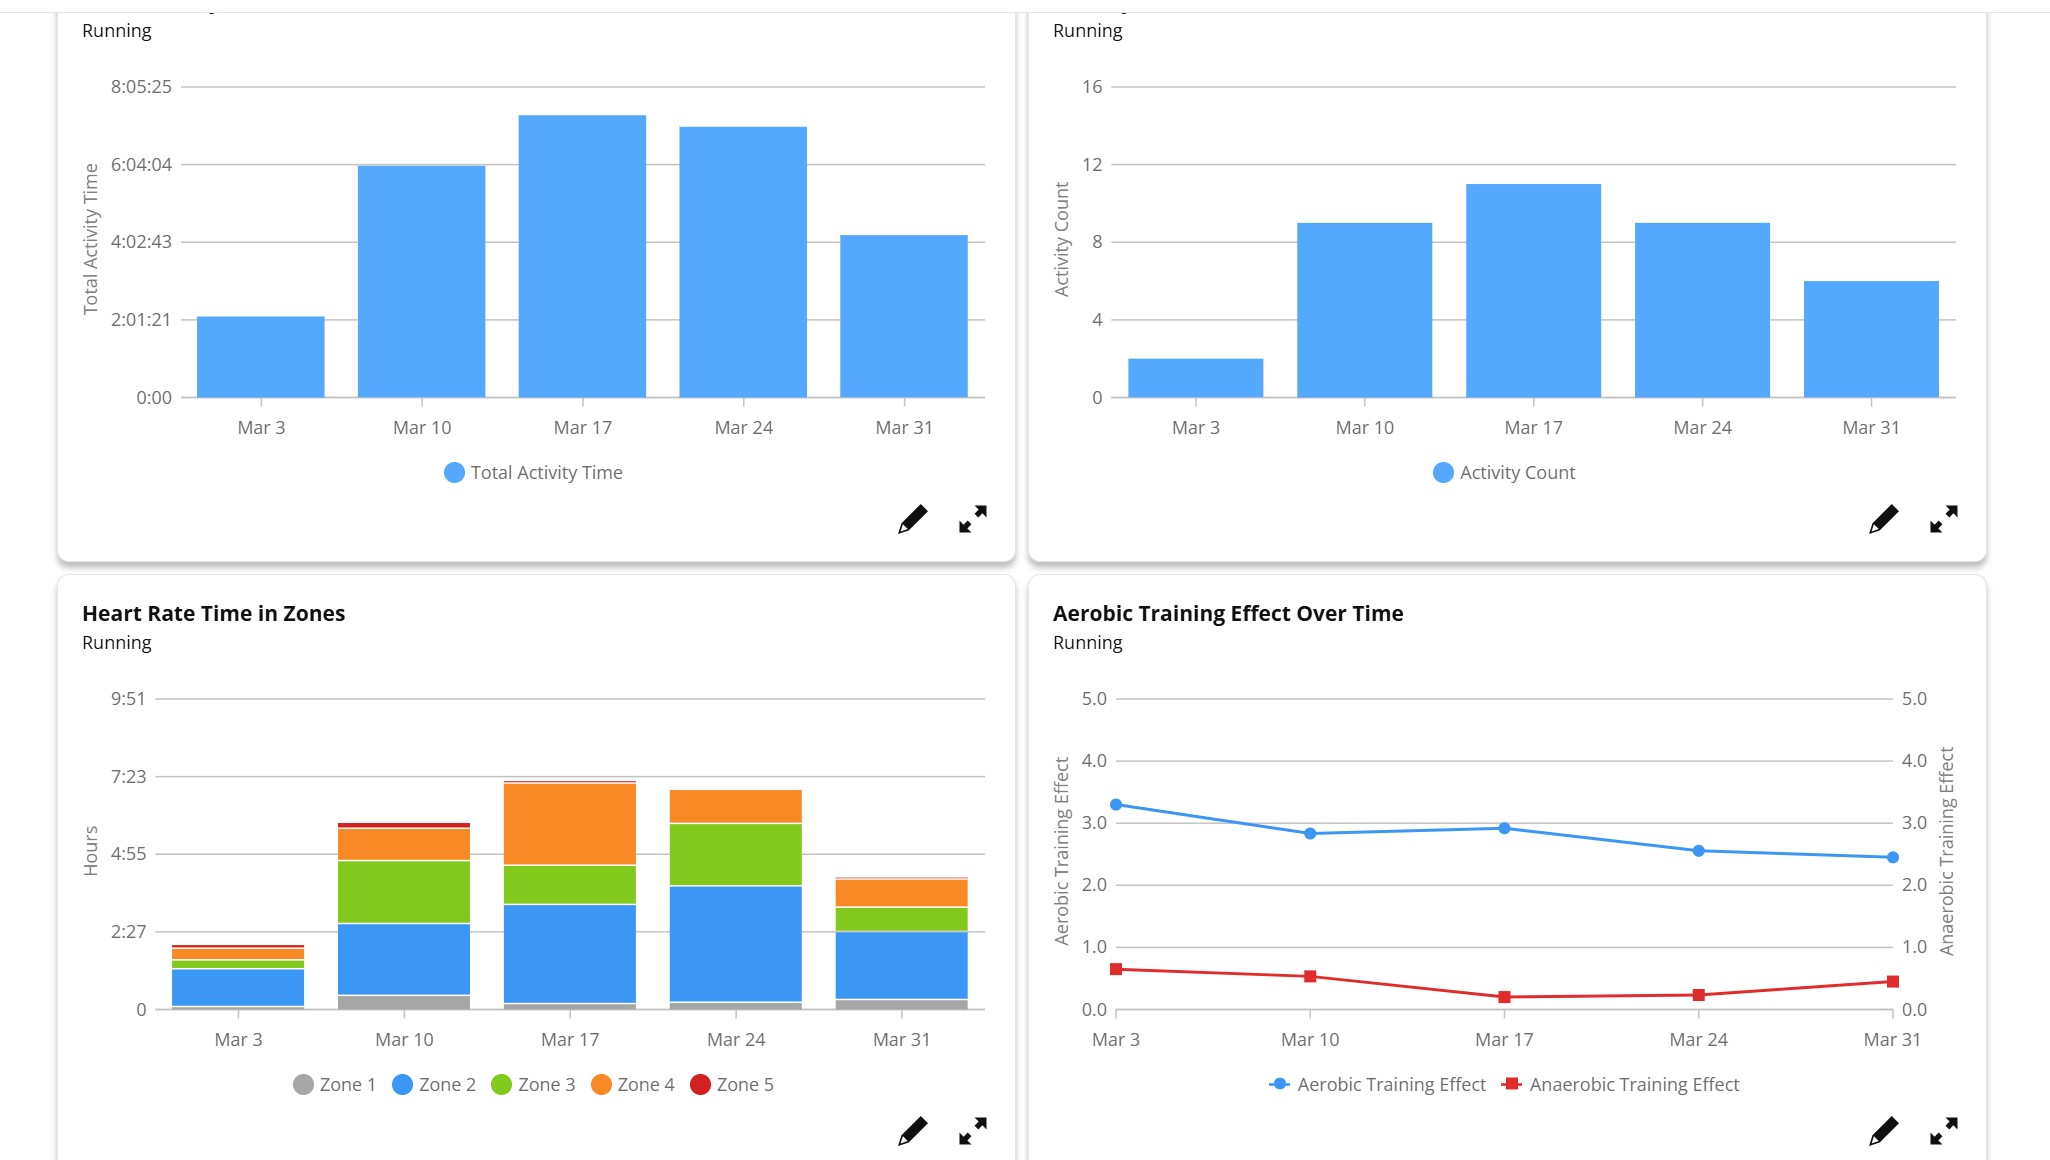The height and width of the screenshot is (1160, 2050).
Task: Toggle Activity Count legend item
Action: tap(1504, 473)
